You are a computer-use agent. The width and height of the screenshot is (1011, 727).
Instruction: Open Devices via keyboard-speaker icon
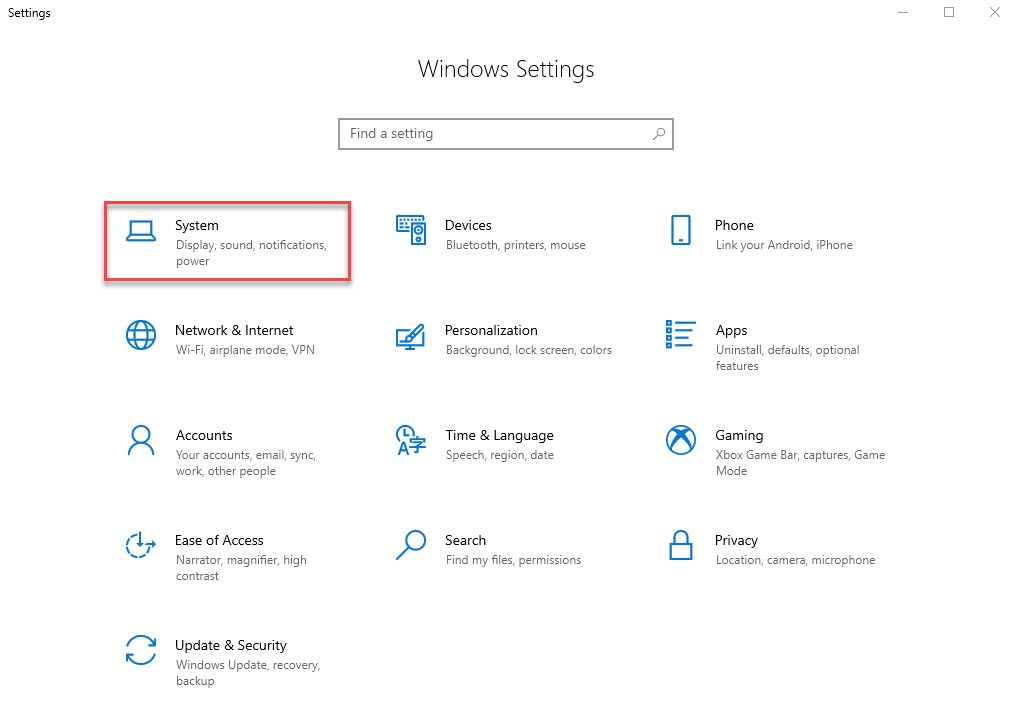[411, 231]
